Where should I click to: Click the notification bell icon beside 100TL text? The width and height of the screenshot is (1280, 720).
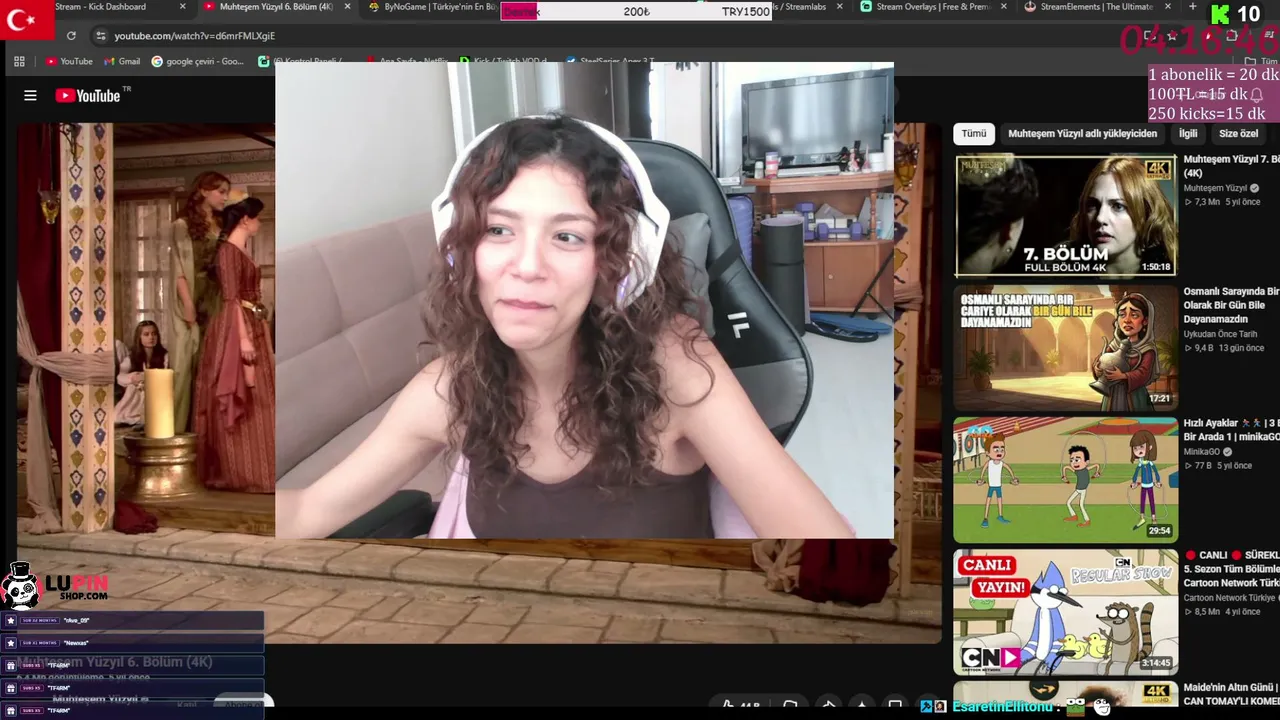1257,94
